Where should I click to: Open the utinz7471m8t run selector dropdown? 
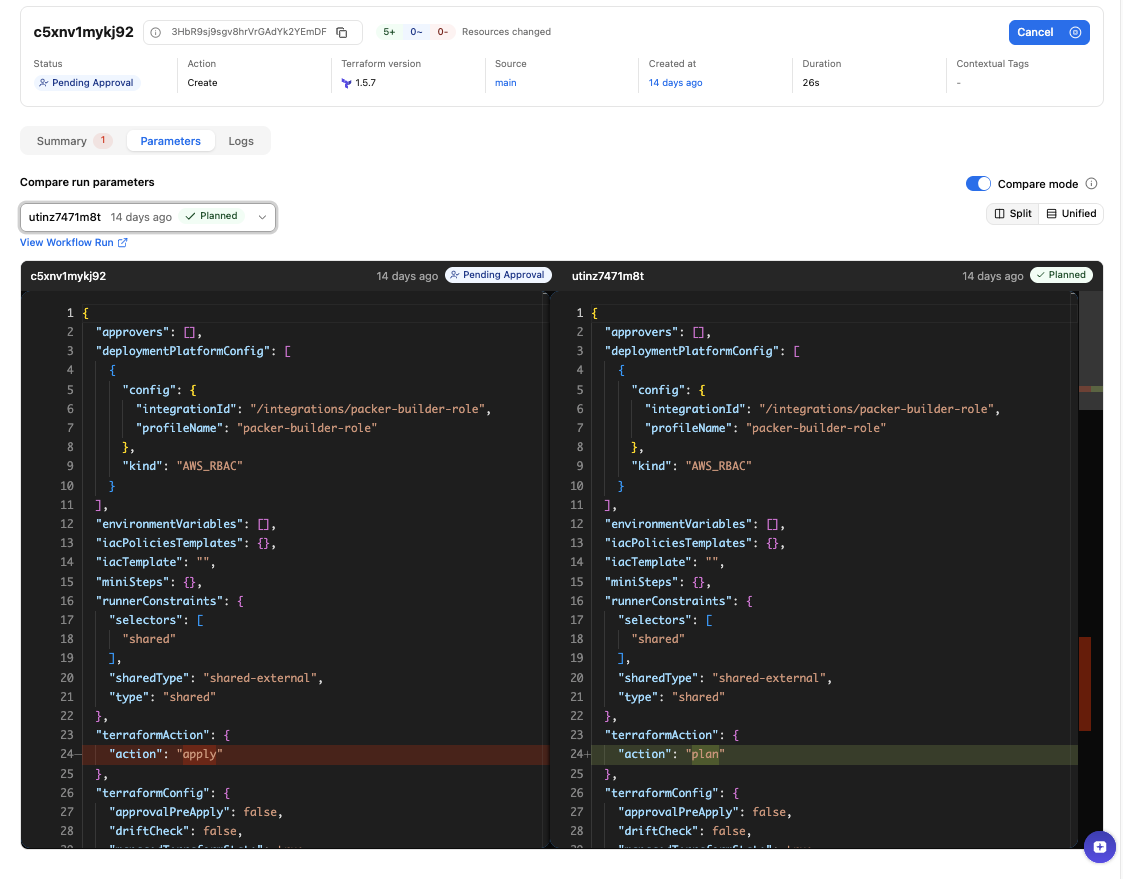pyautogui.click(x=148, y=217)
